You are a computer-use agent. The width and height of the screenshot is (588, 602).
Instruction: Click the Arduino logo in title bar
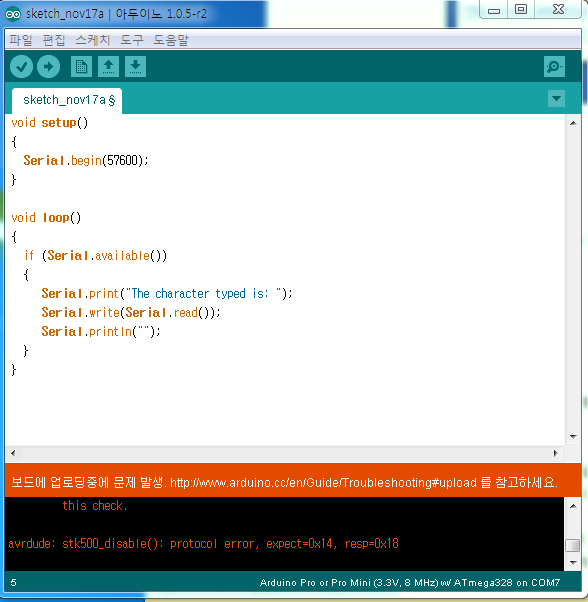click(x=13, y=14)
